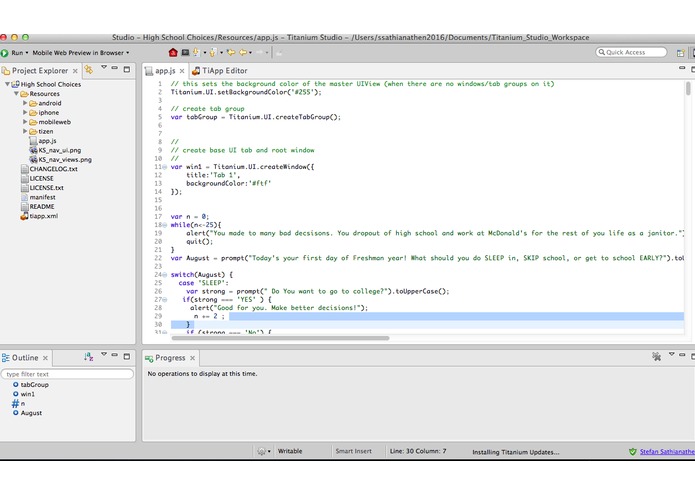Image resolution: width=695 pixels, height=494 pixels.
Task: Click the Next Annotation toolbar icon
Action: [x=196, y=52]
